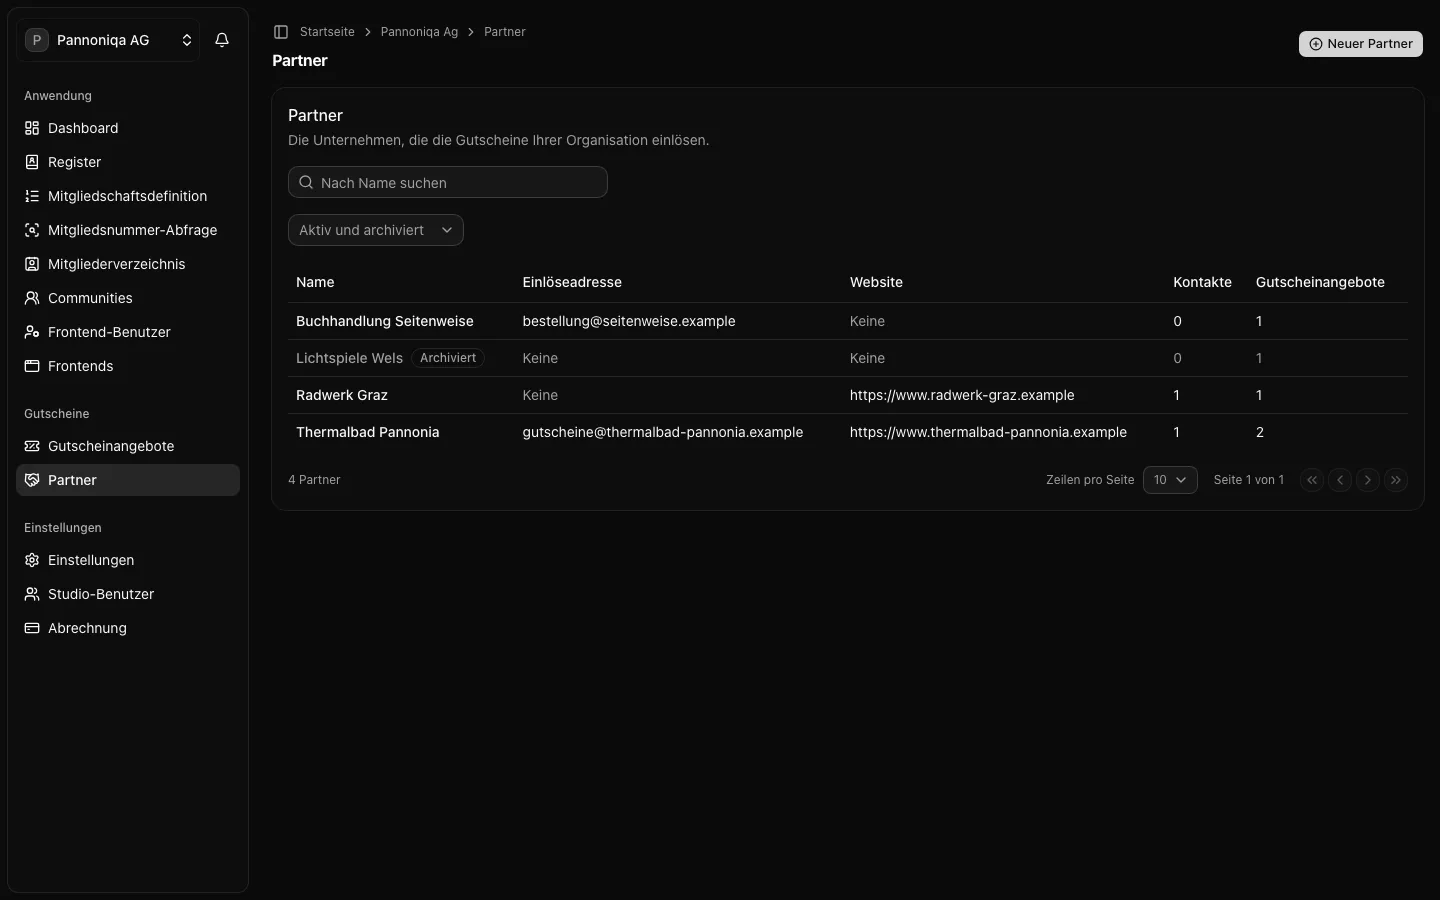This screenshot has width=1440, height=900.
Task: Click the Gutscheinangebote column header
Action: [1320, 282]
